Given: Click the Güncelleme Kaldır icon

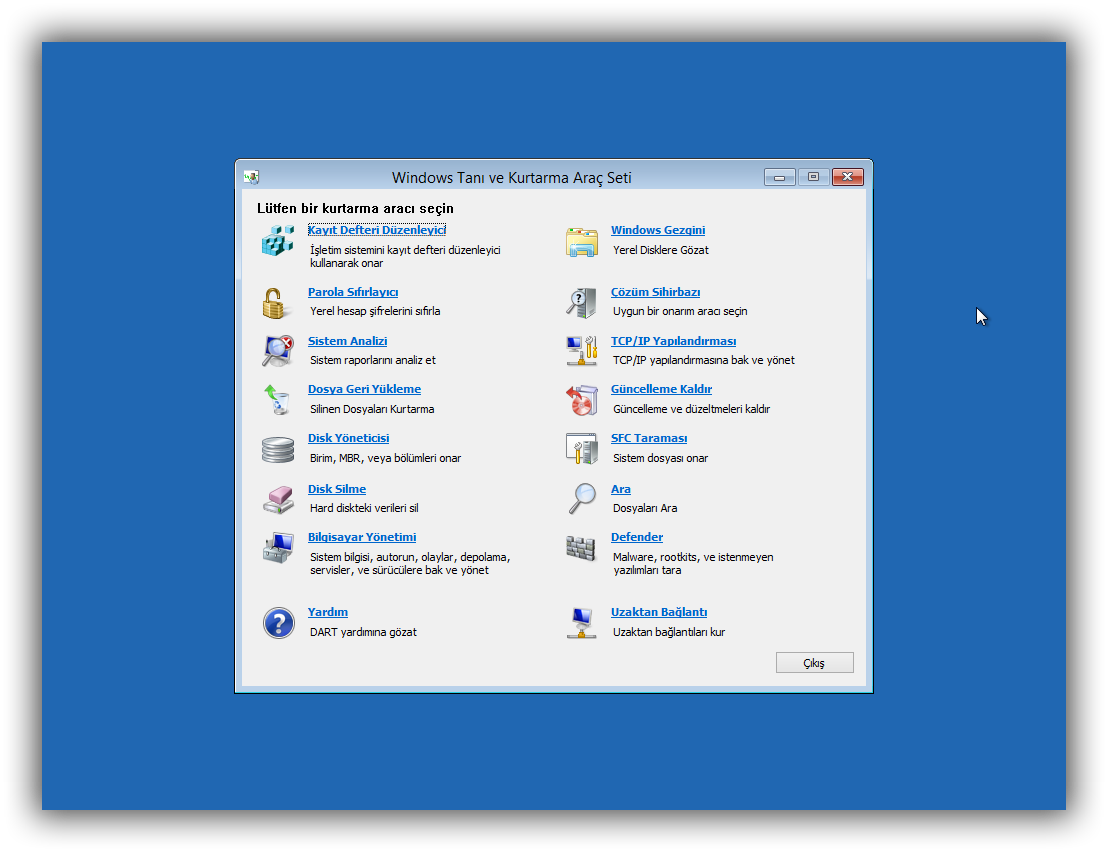Looking at the screenshot, I should pos(581,399).
